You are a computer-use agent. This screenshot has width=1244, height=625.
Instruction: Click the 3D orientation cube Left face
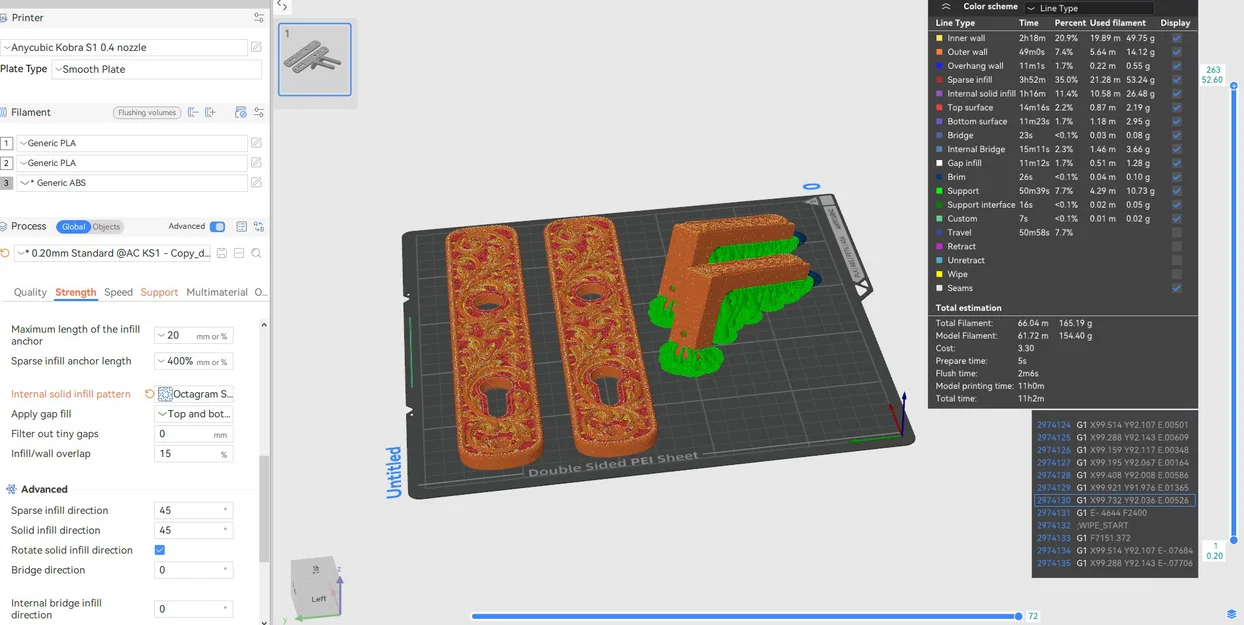coord(319,598)
